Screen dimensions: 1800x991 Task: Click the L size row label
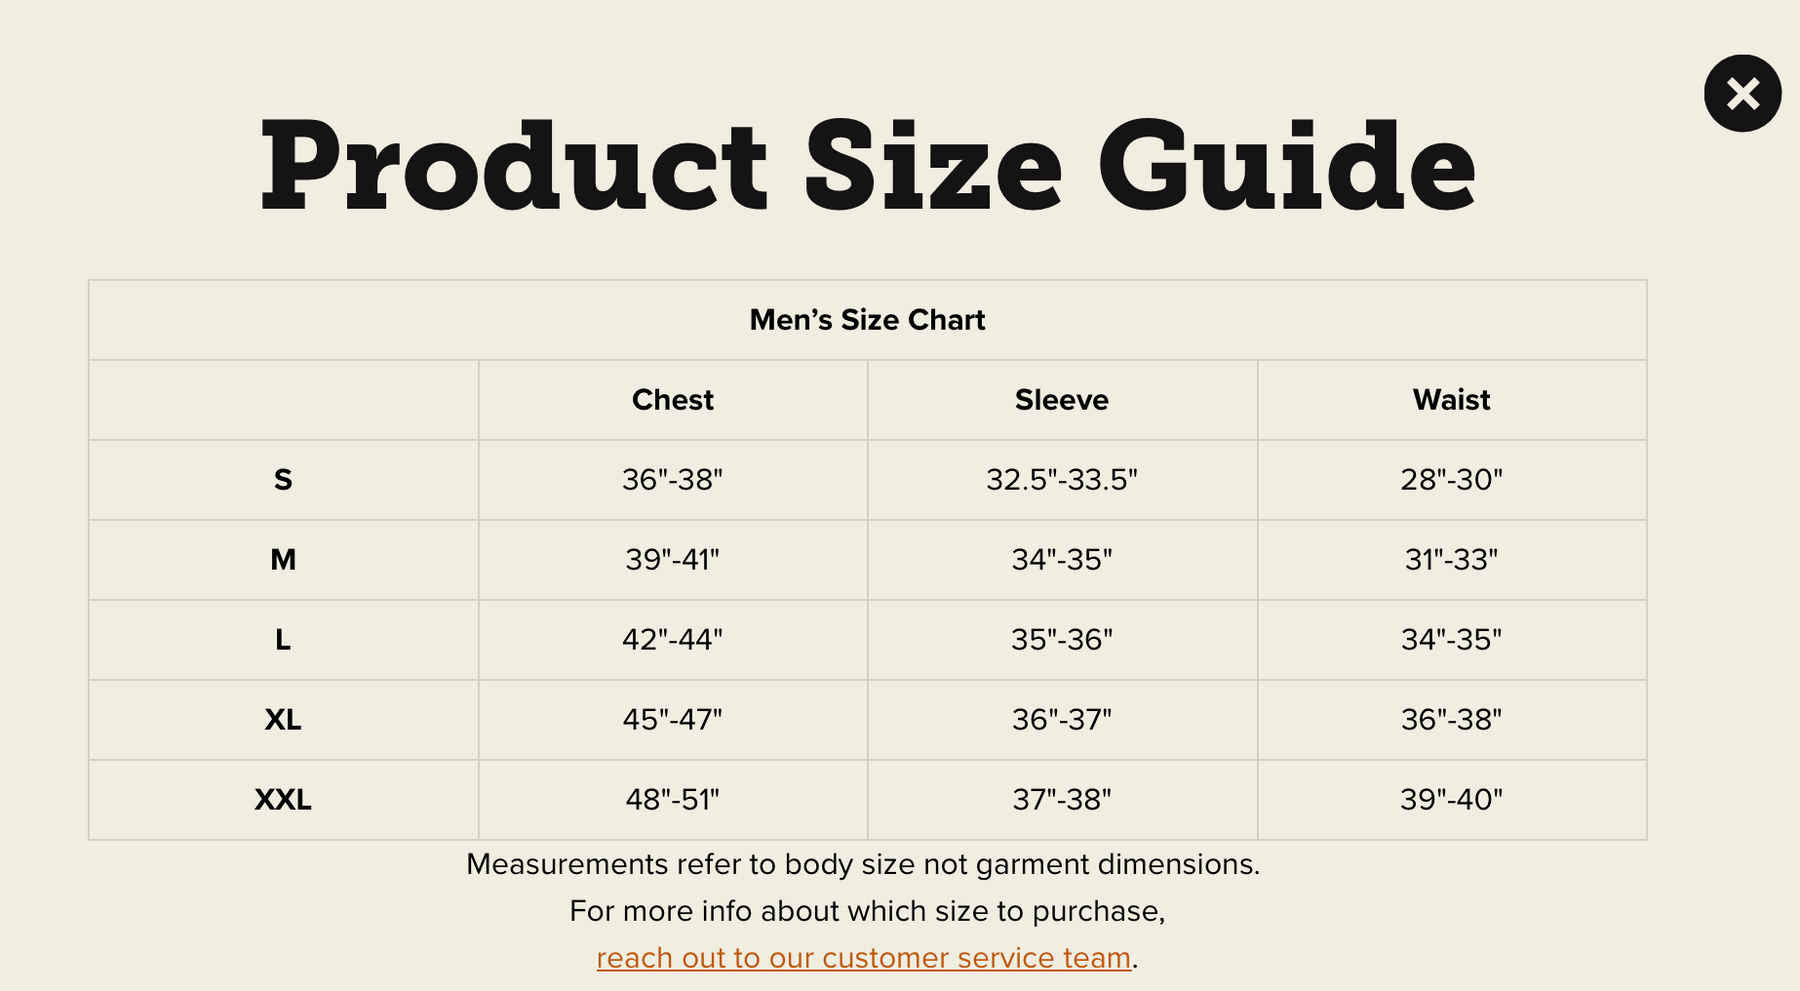click(x=283, y=640)
